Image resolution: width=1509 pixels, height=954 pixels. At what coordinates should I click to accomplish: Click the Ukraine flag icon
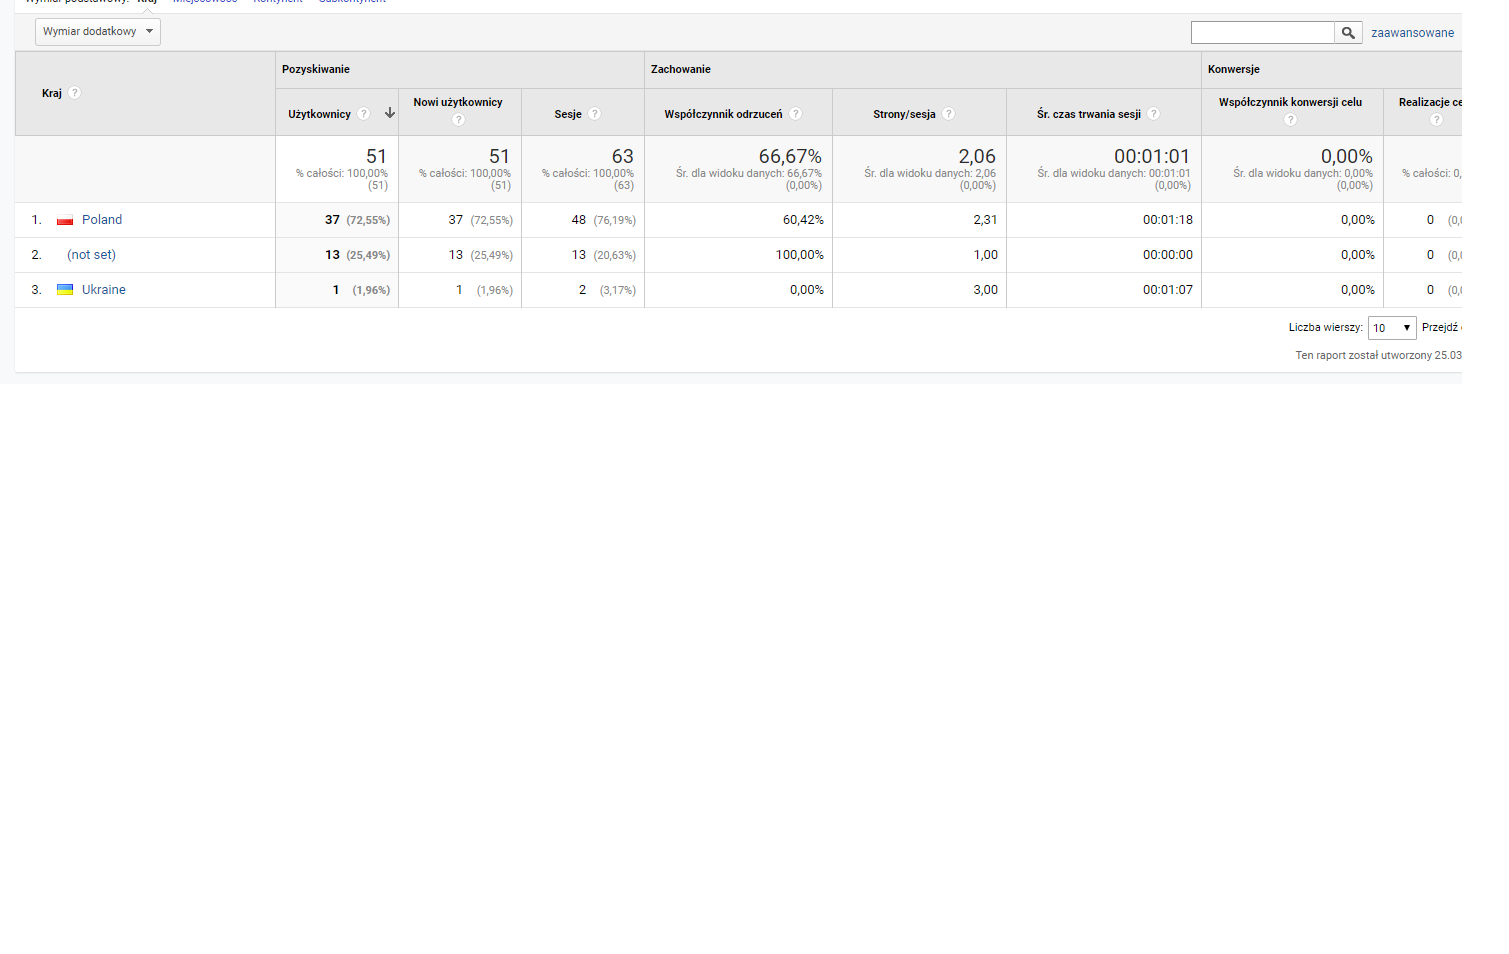[x=65, y=290]
